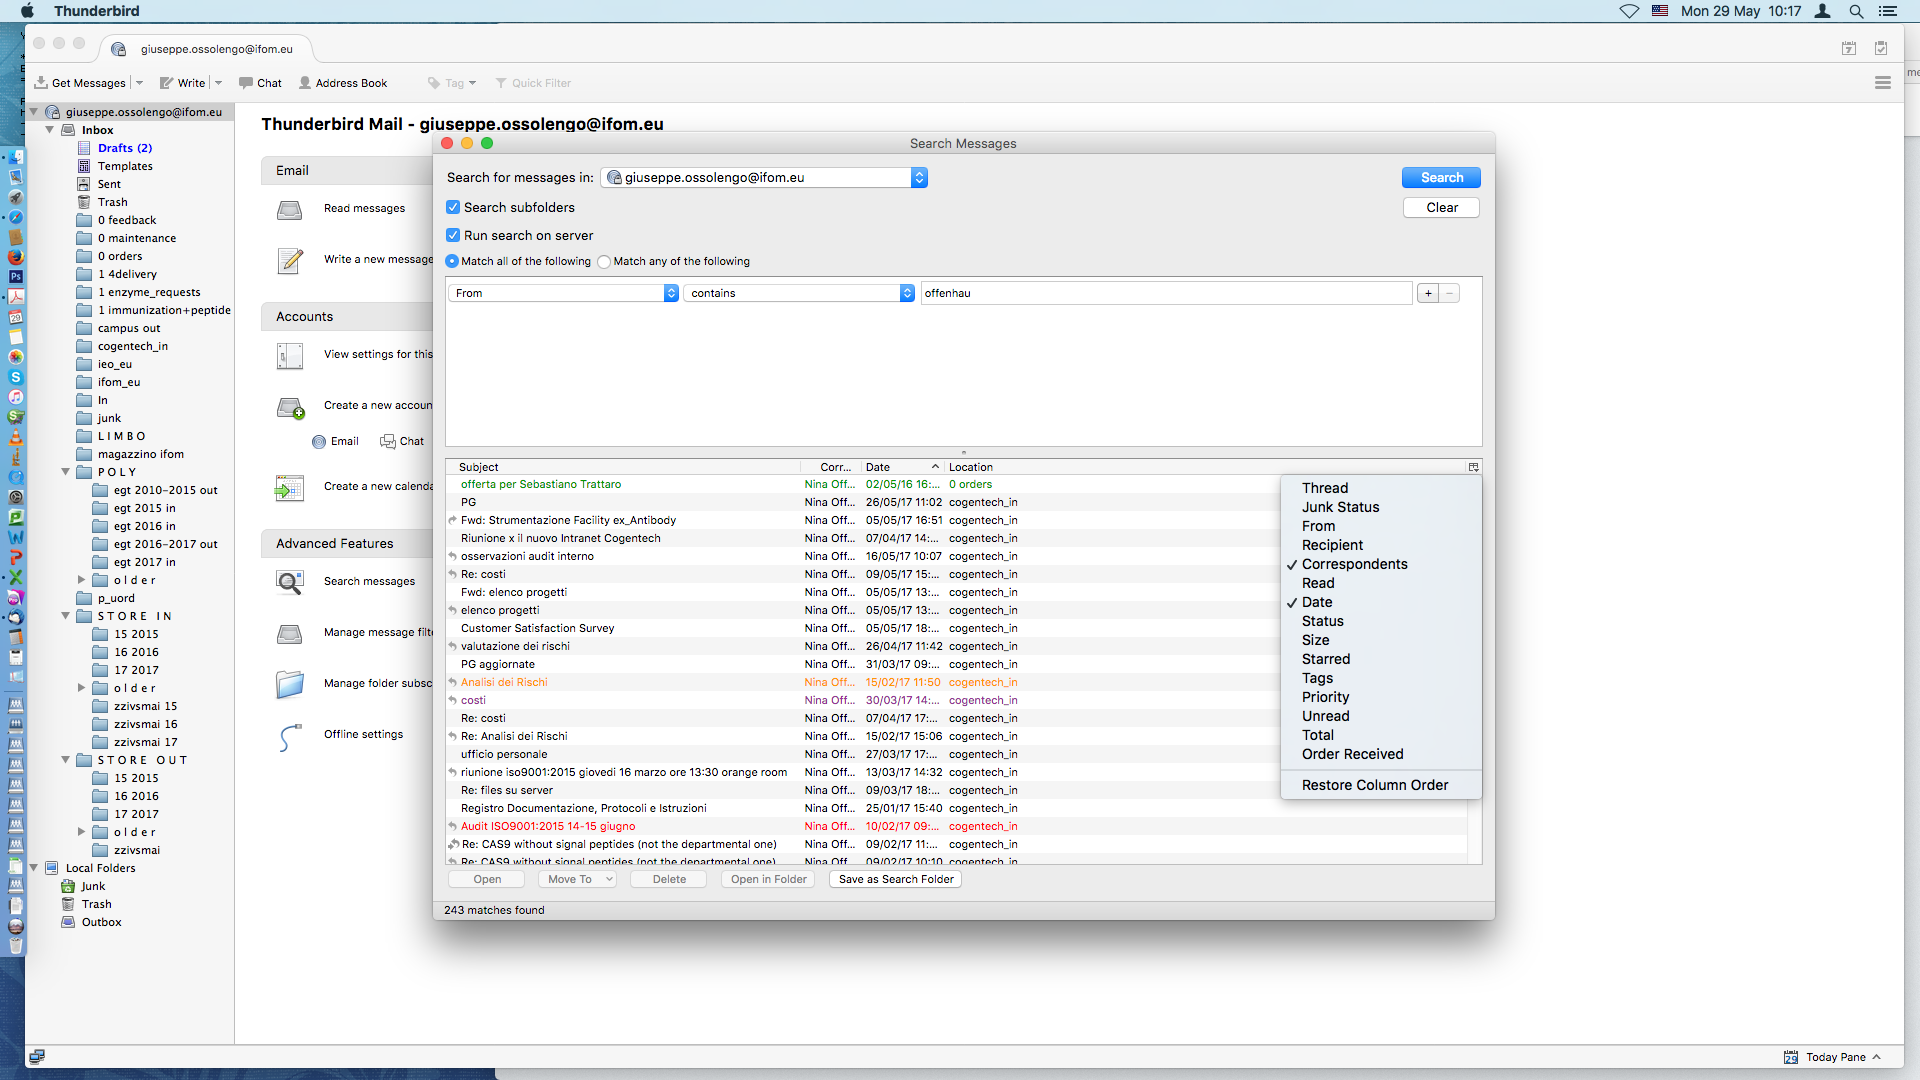1920x1080 pixels.
Task: Click the Manage folder subscriptions icon
Action: [x=290, y=684]
